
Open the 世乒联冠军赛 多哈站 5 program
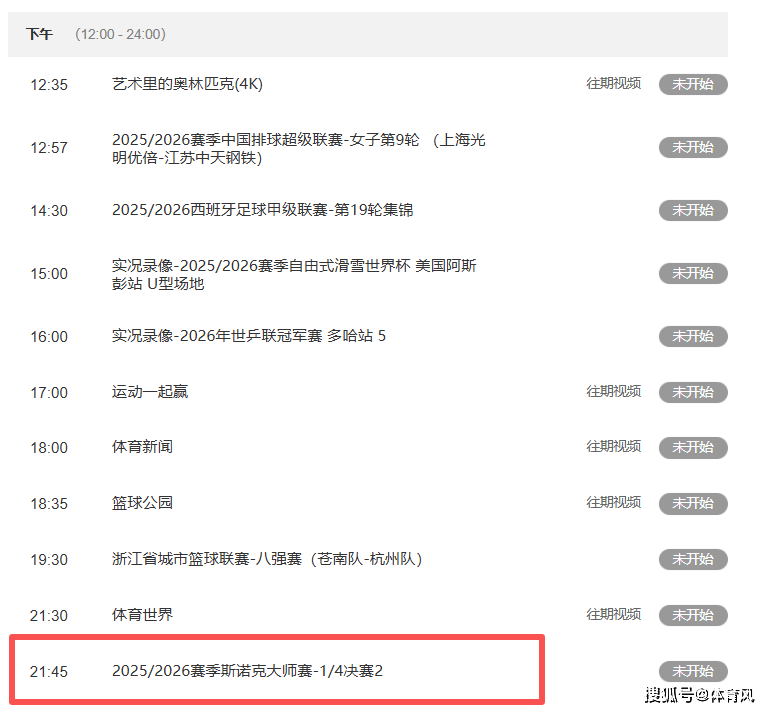(248, 336)
